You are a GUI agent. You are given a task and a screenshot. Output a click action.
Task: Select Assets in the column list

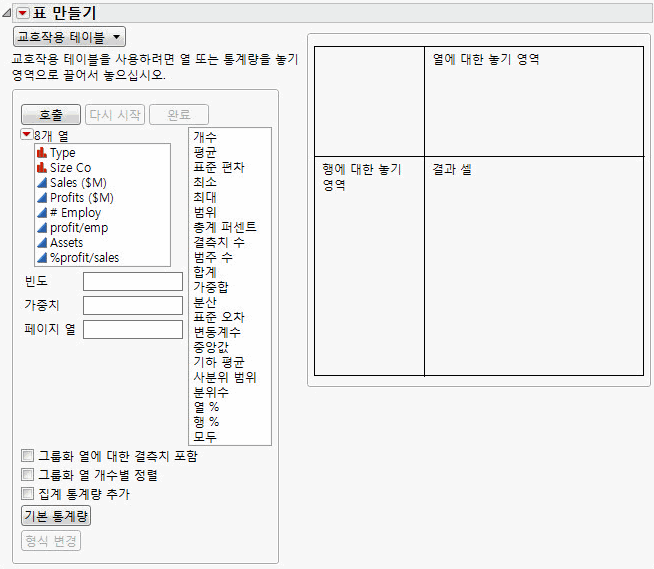tap(67, 243)
